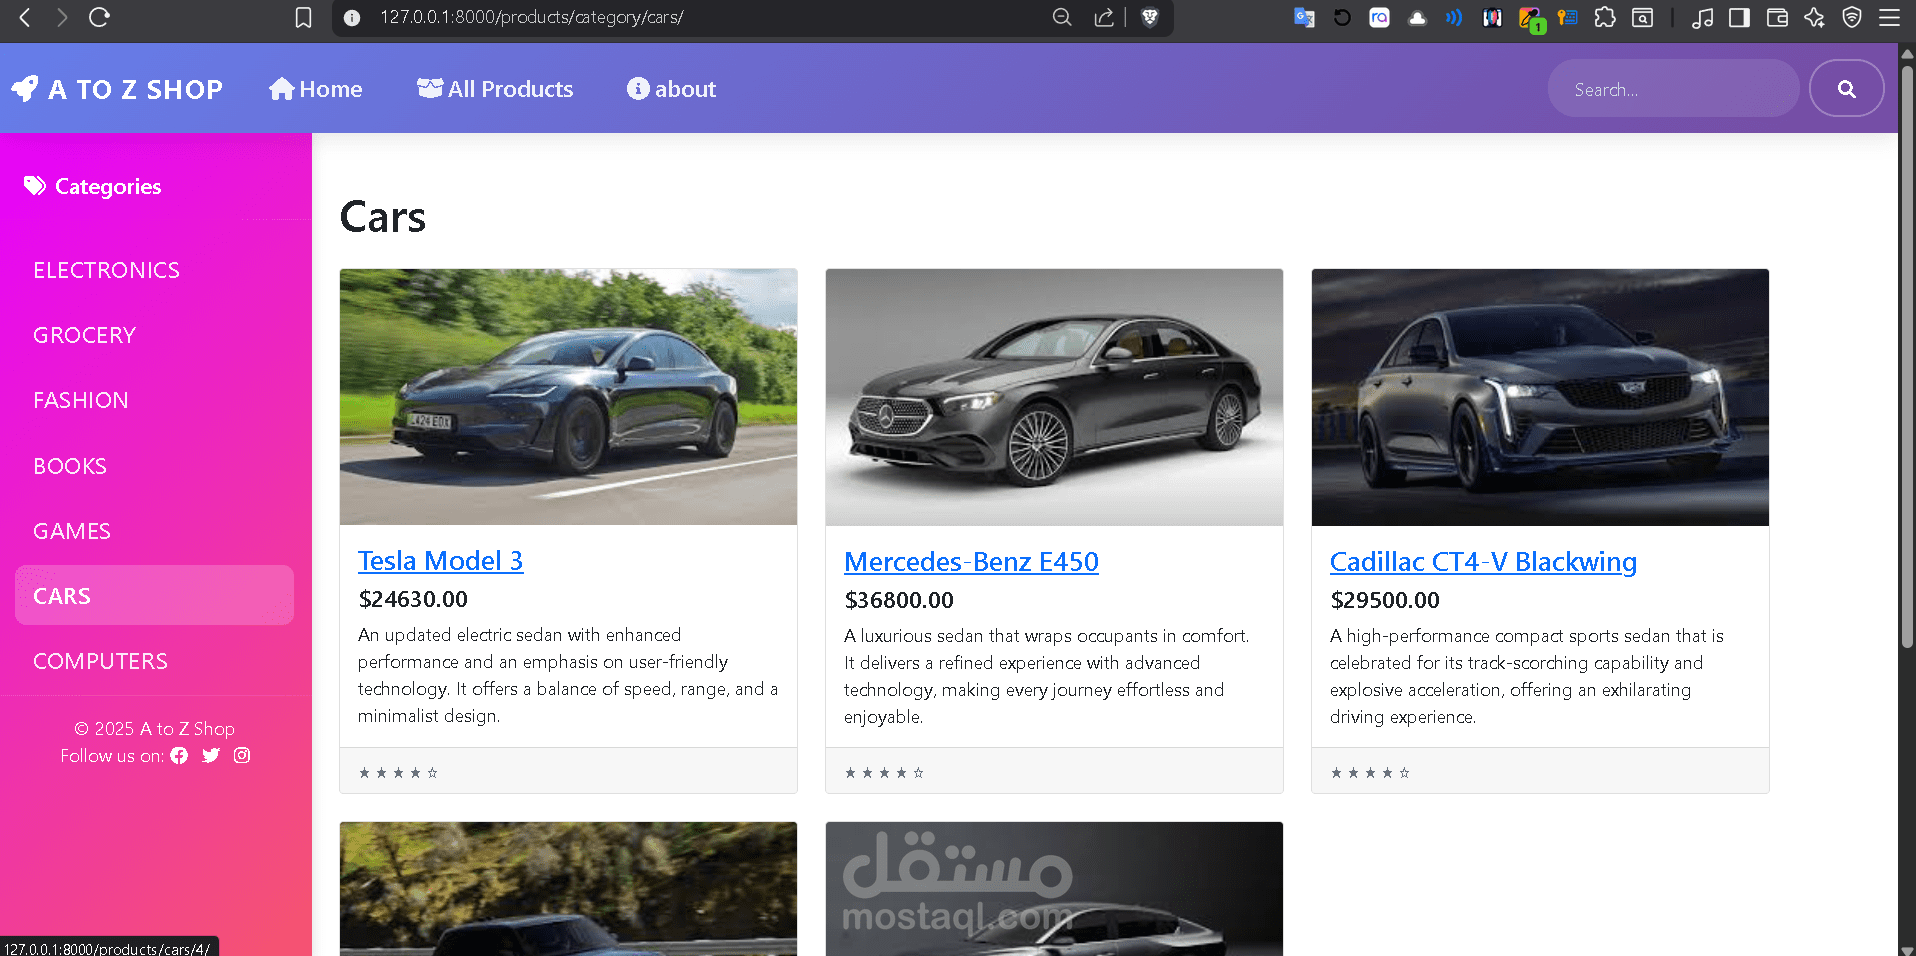This screenshot has height=956, width=1916.
Task: Open the about nav item
Action: [671, 89]
